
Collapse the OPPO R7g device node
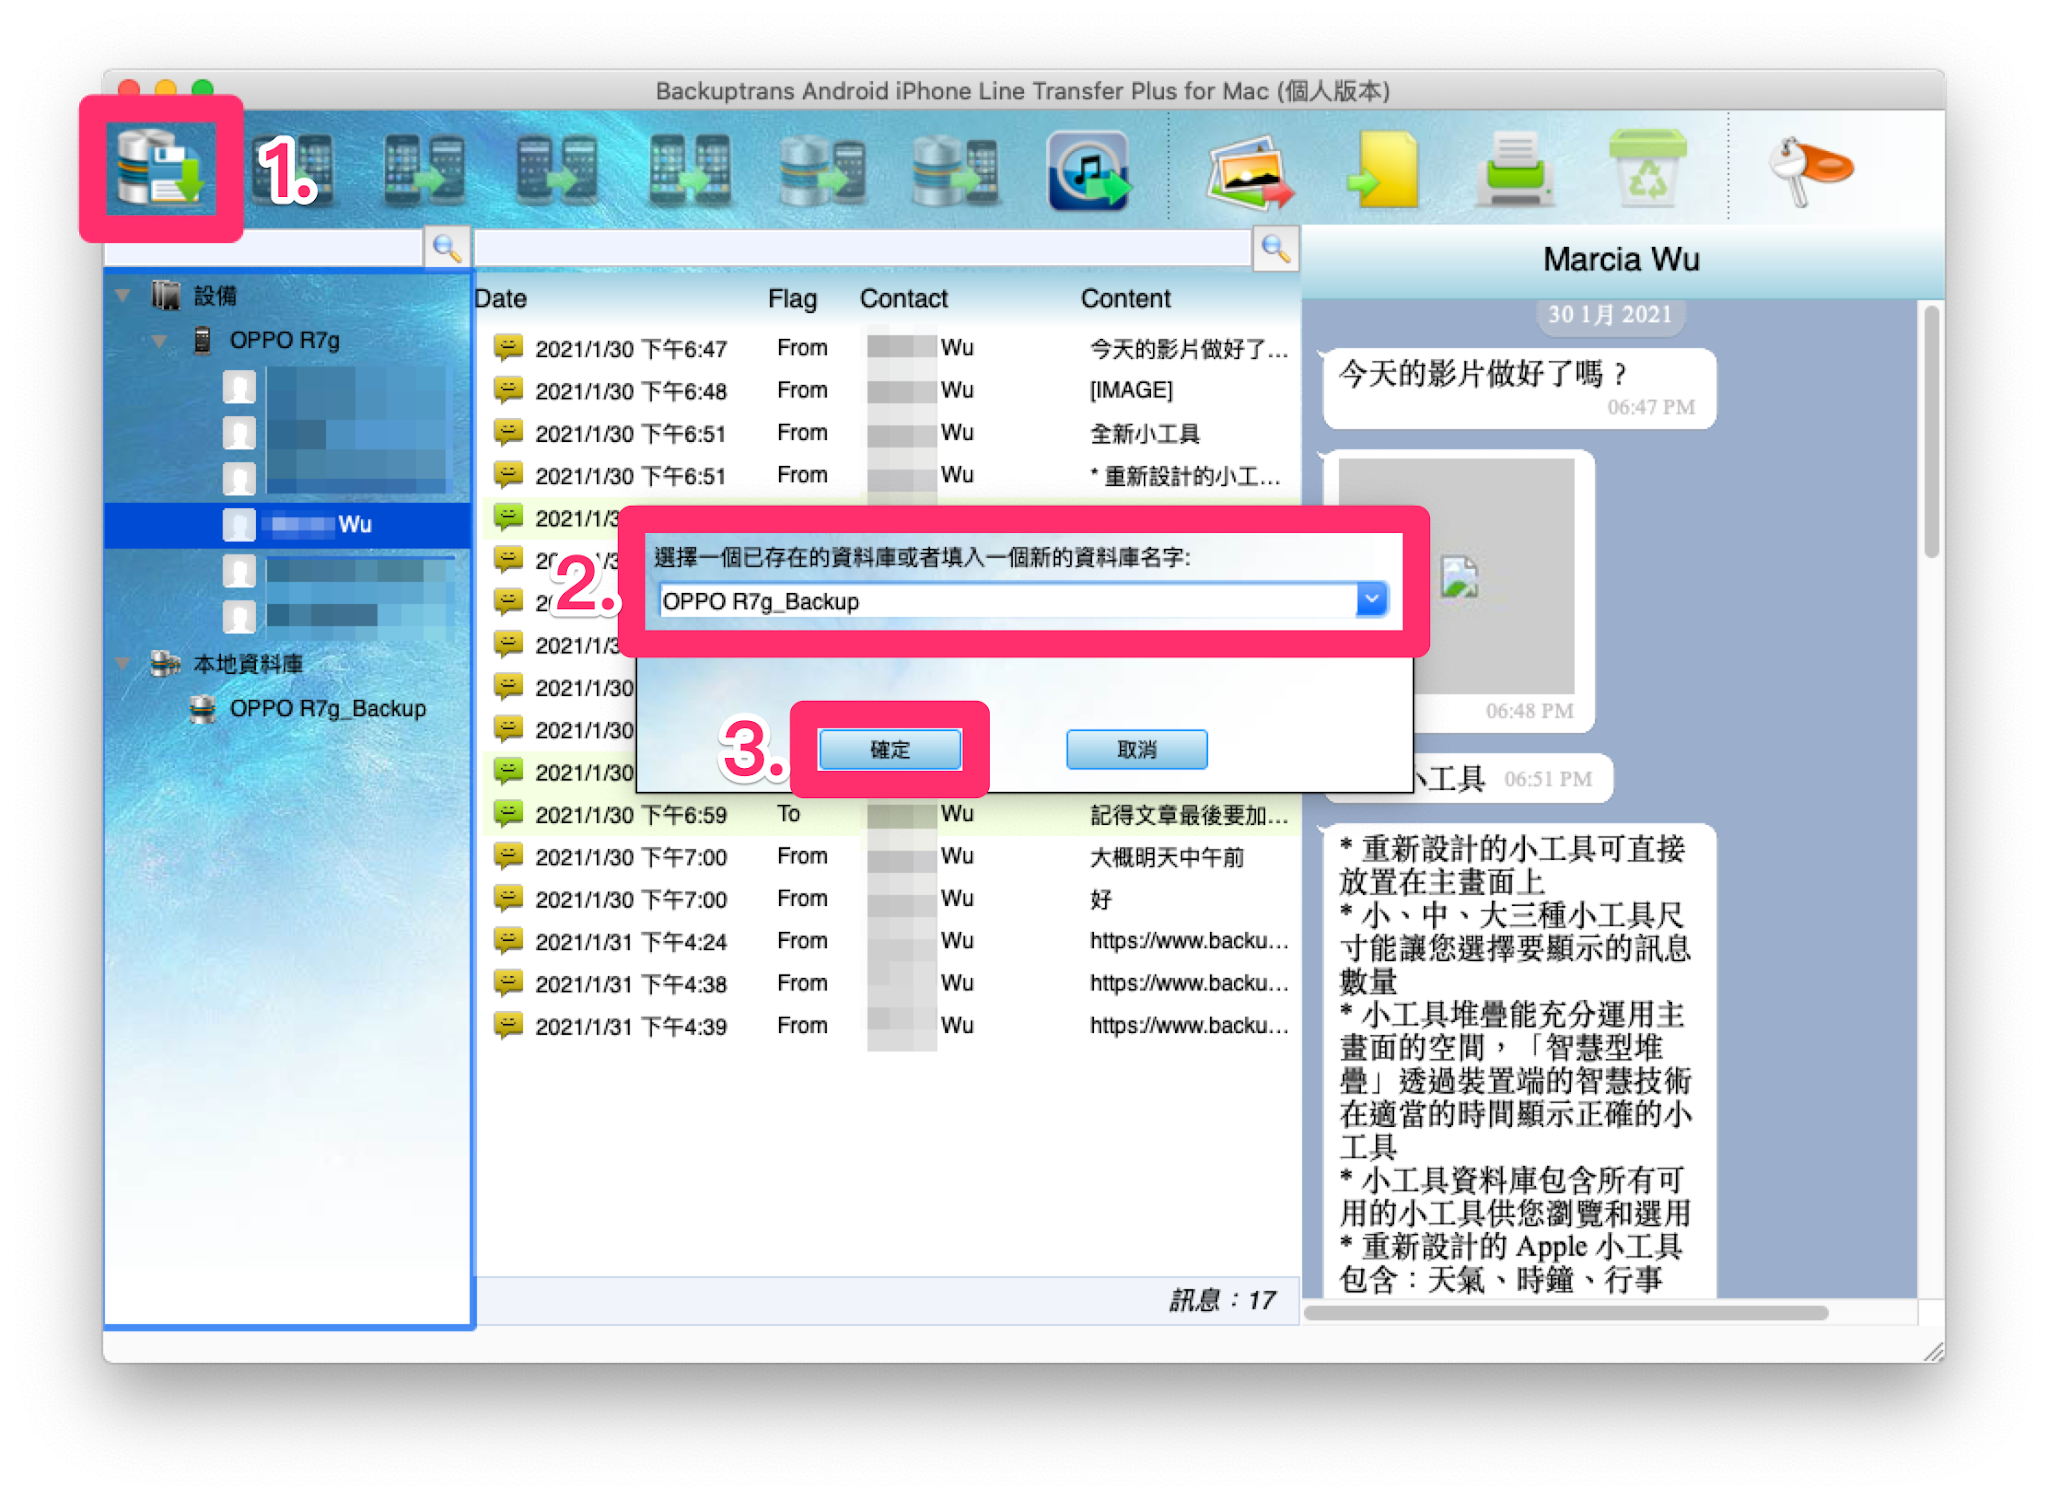click(161, 341)
